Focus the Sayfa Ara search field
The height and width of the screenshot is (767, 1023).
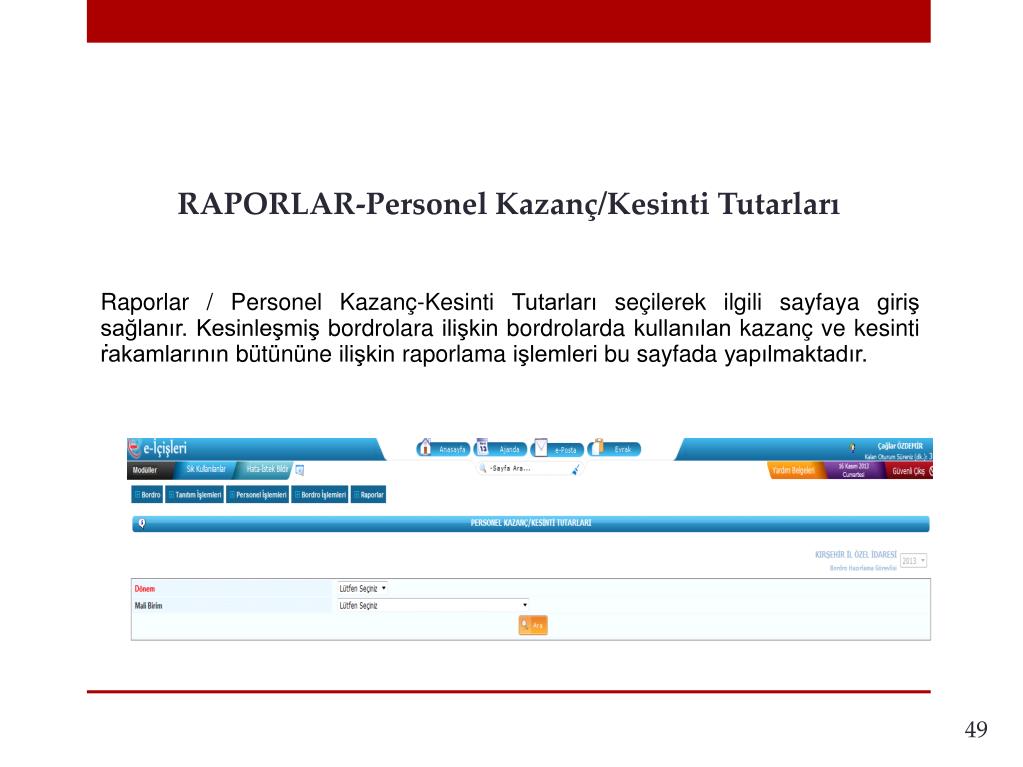click(x=530, y=468)
